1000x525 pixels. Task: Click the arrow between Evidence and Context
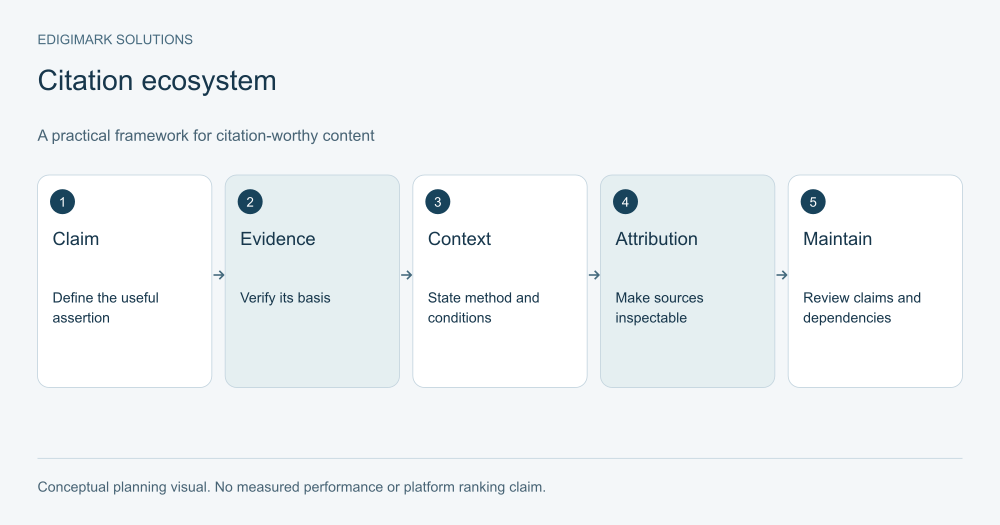click(406, 275)
